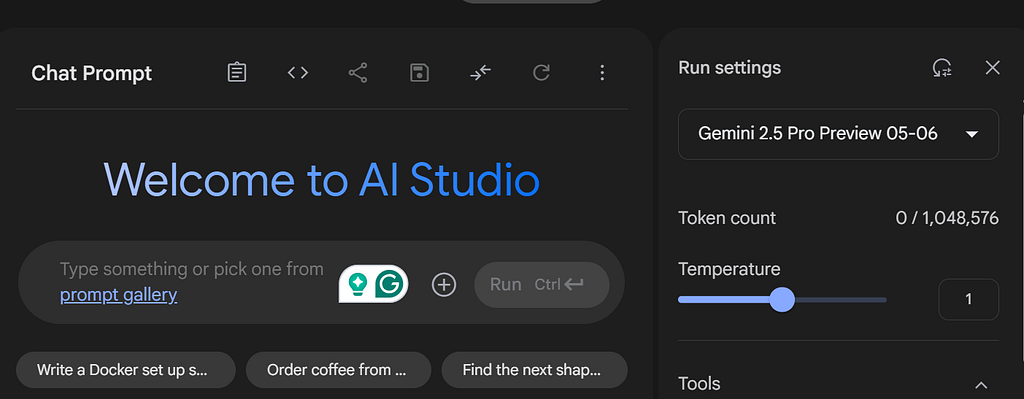Click the Tools section label
The width and height of the screenshot is (1024, 399).
pyautogui.click(x=699, y=384)
